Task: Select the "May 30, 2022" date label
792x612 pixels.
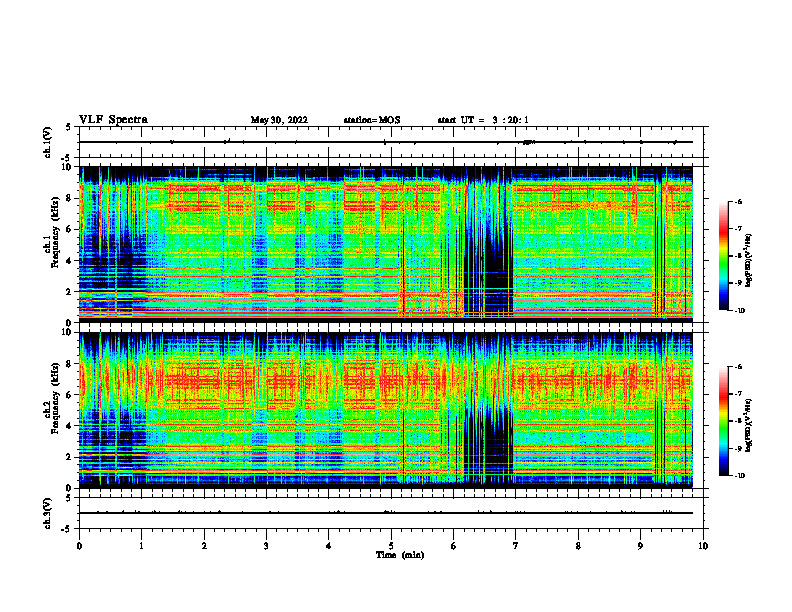Action: click(x=279, y=120)
